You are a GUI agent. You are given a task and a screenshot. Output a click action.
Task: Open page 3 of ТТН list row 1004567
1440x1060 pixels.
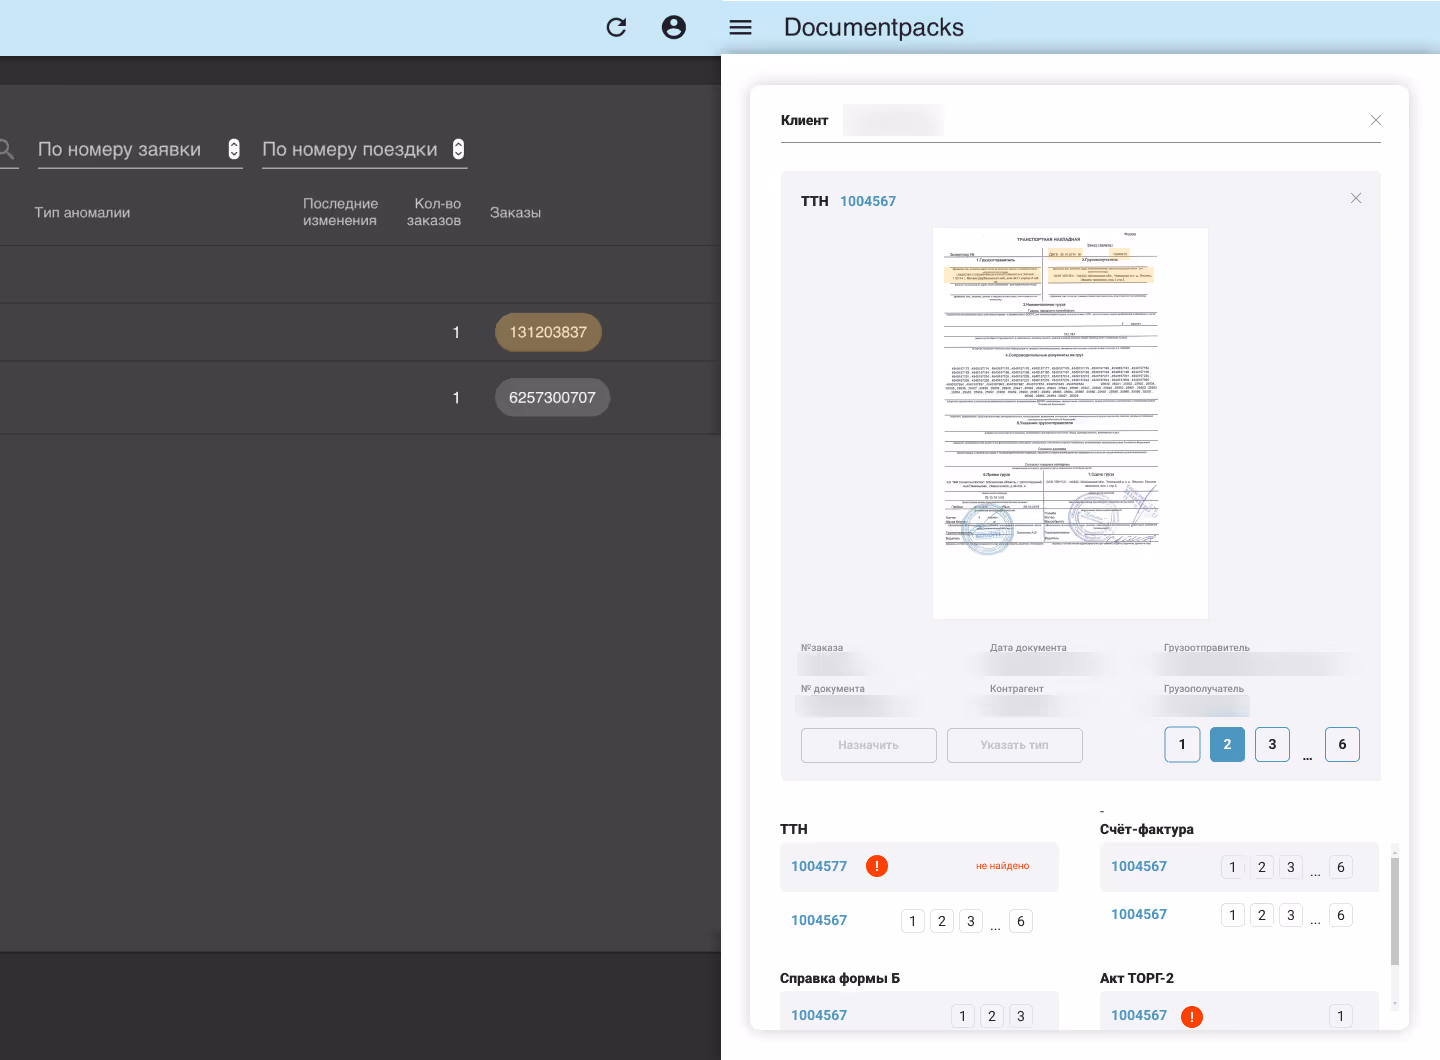971,921
